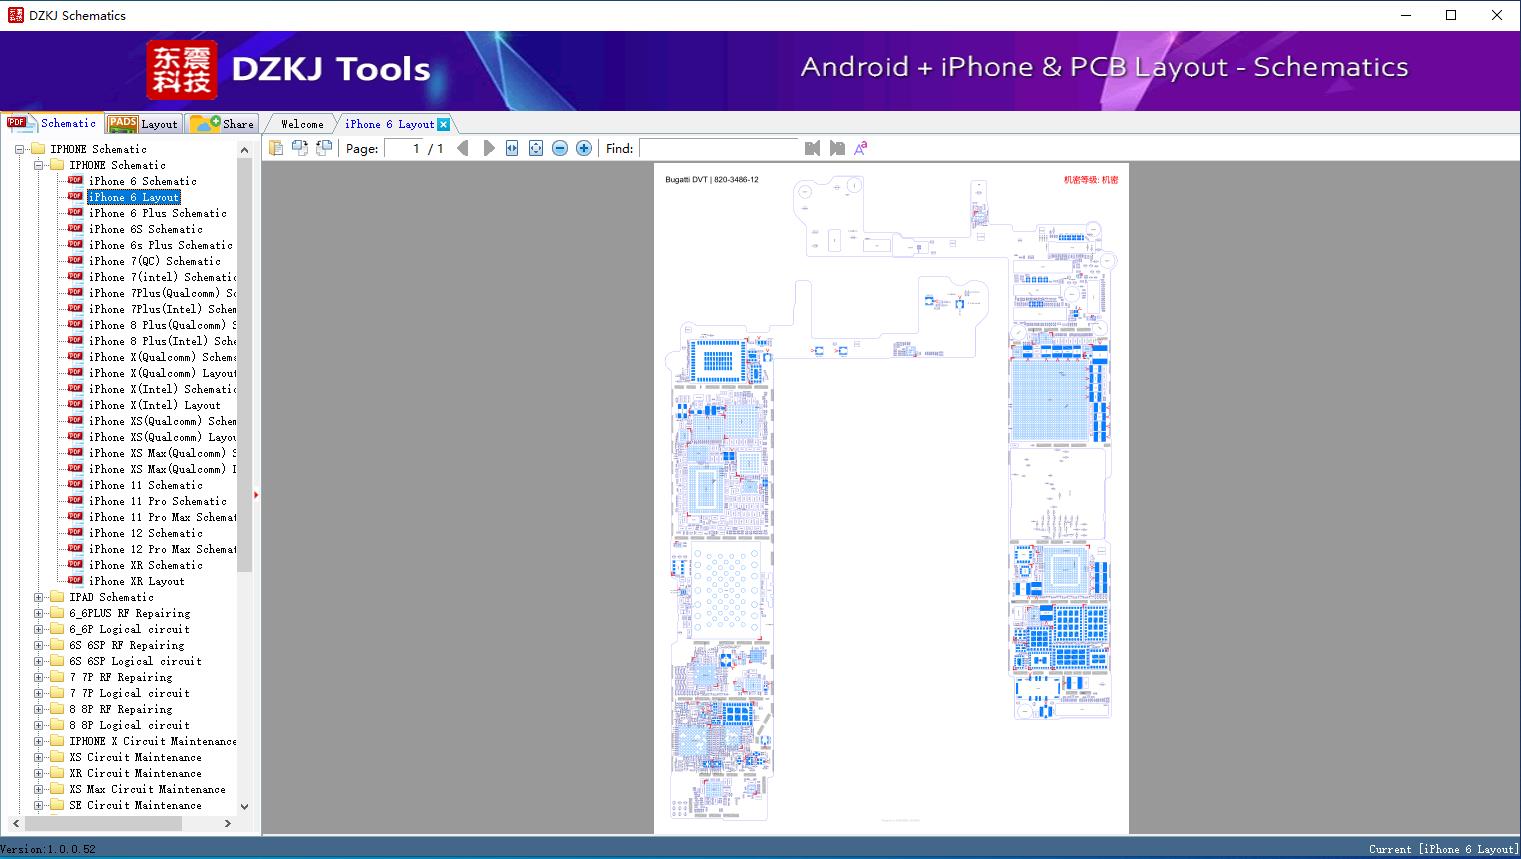Zoom out with the minus icon
1521x859 pixels.
[x=560, y=148]
